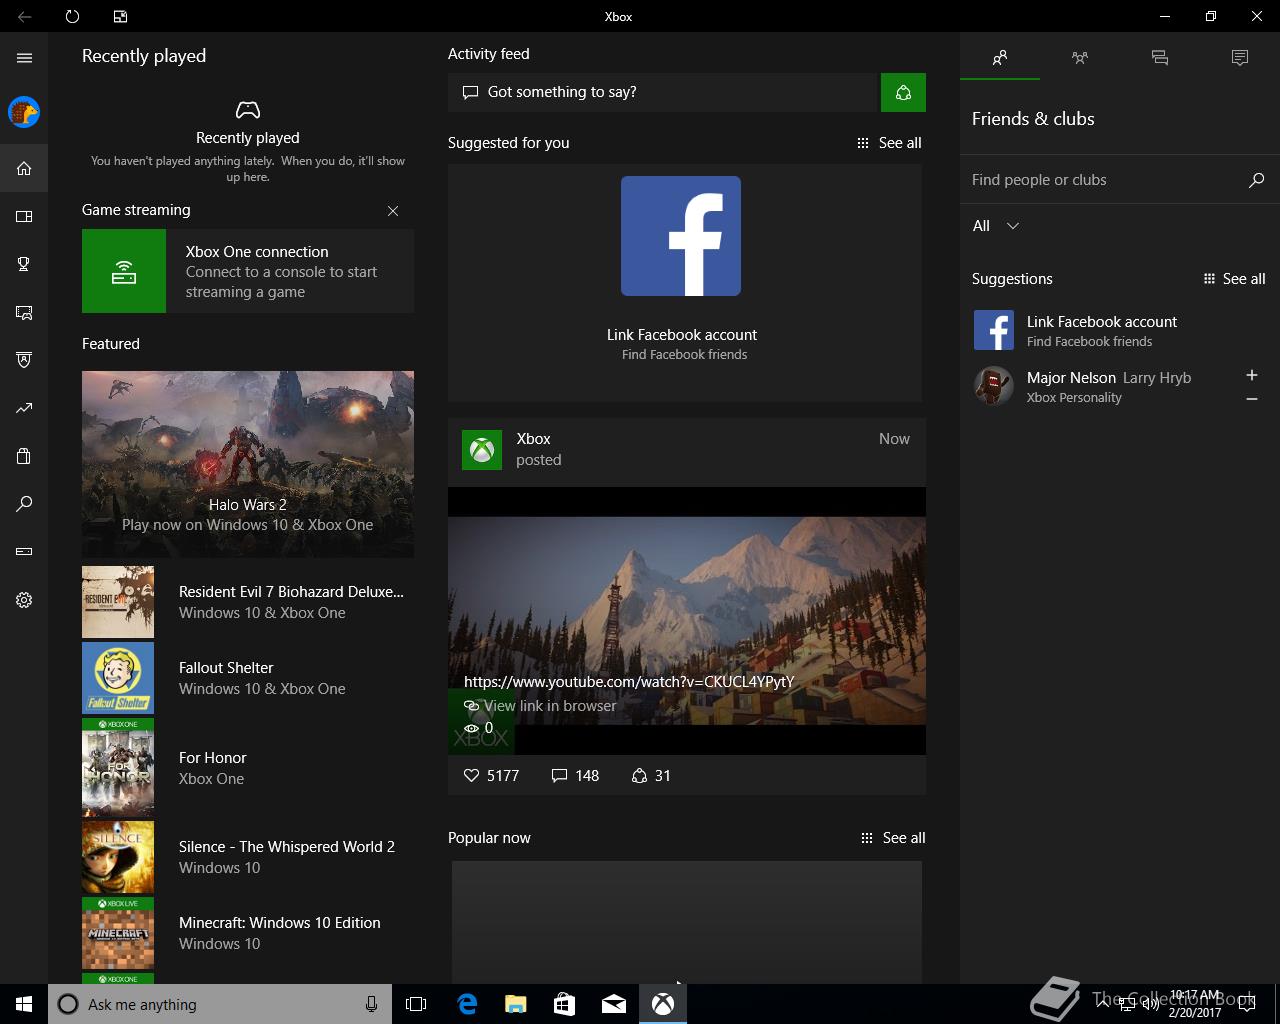This screenshot has height=1024, width=1280.
Task: Open the Store bag icon in sidebar
Action: (24, 456)
